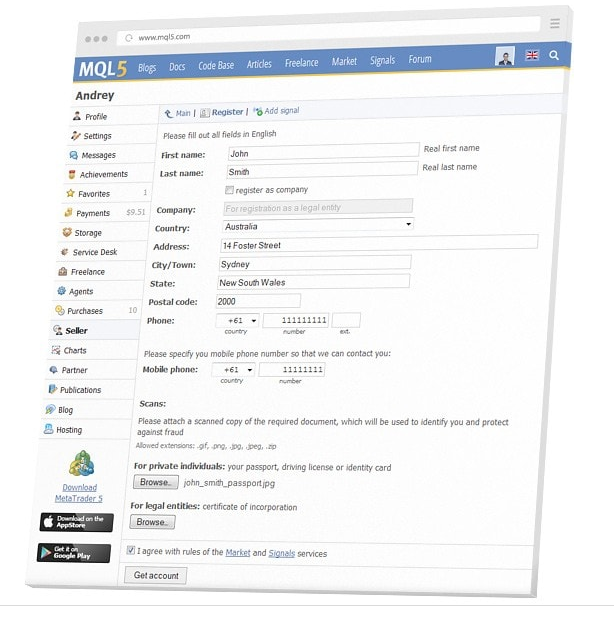614x618 pixels.
Task: Click the Download on the AppStore badge
Action: point(76,522)
